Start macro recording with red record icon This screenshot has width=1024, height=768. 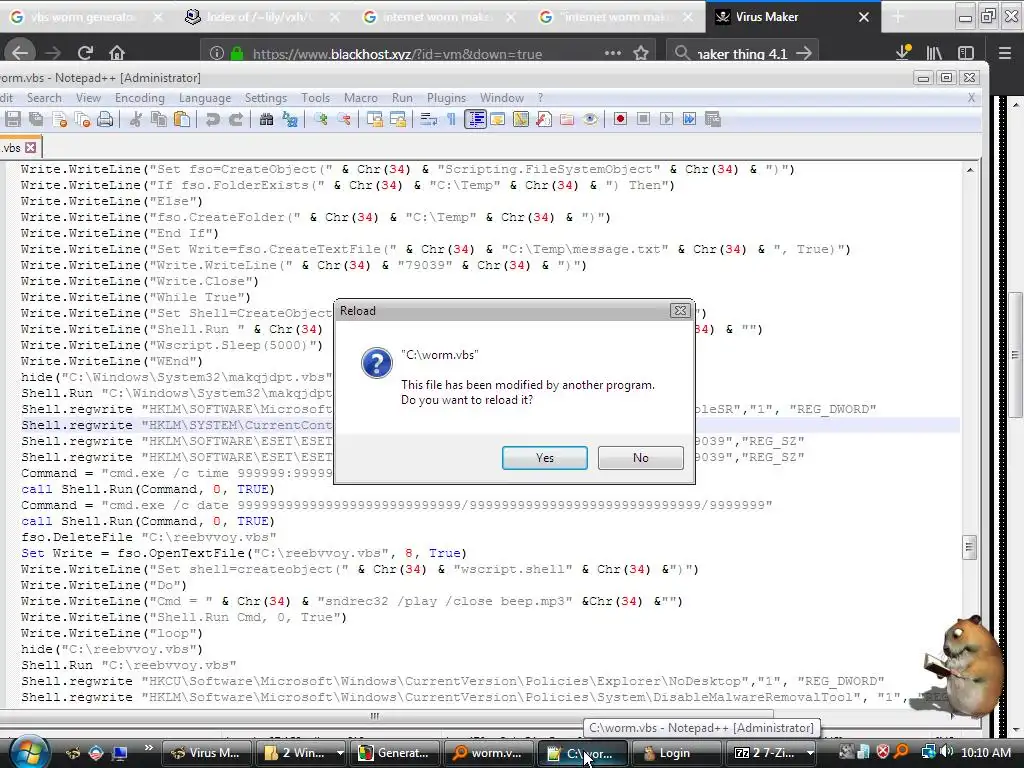click(620, 119)
